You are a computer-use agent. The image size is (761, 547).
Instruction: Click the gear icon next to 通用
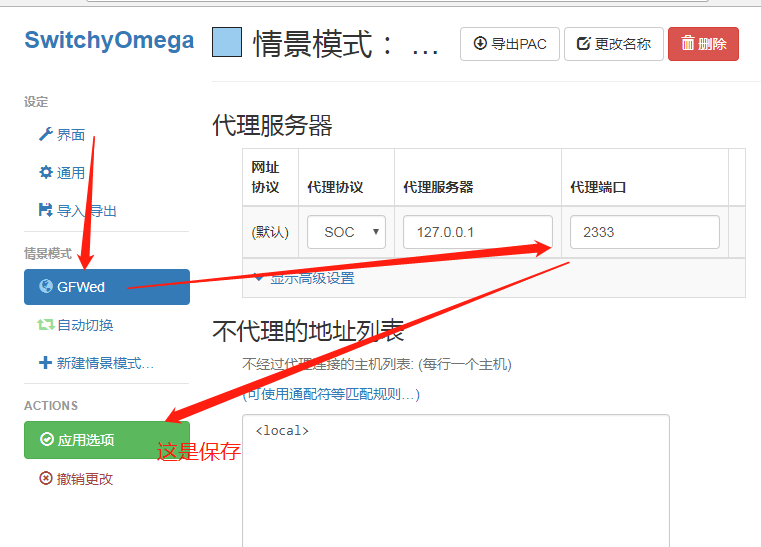coord(46,172)
